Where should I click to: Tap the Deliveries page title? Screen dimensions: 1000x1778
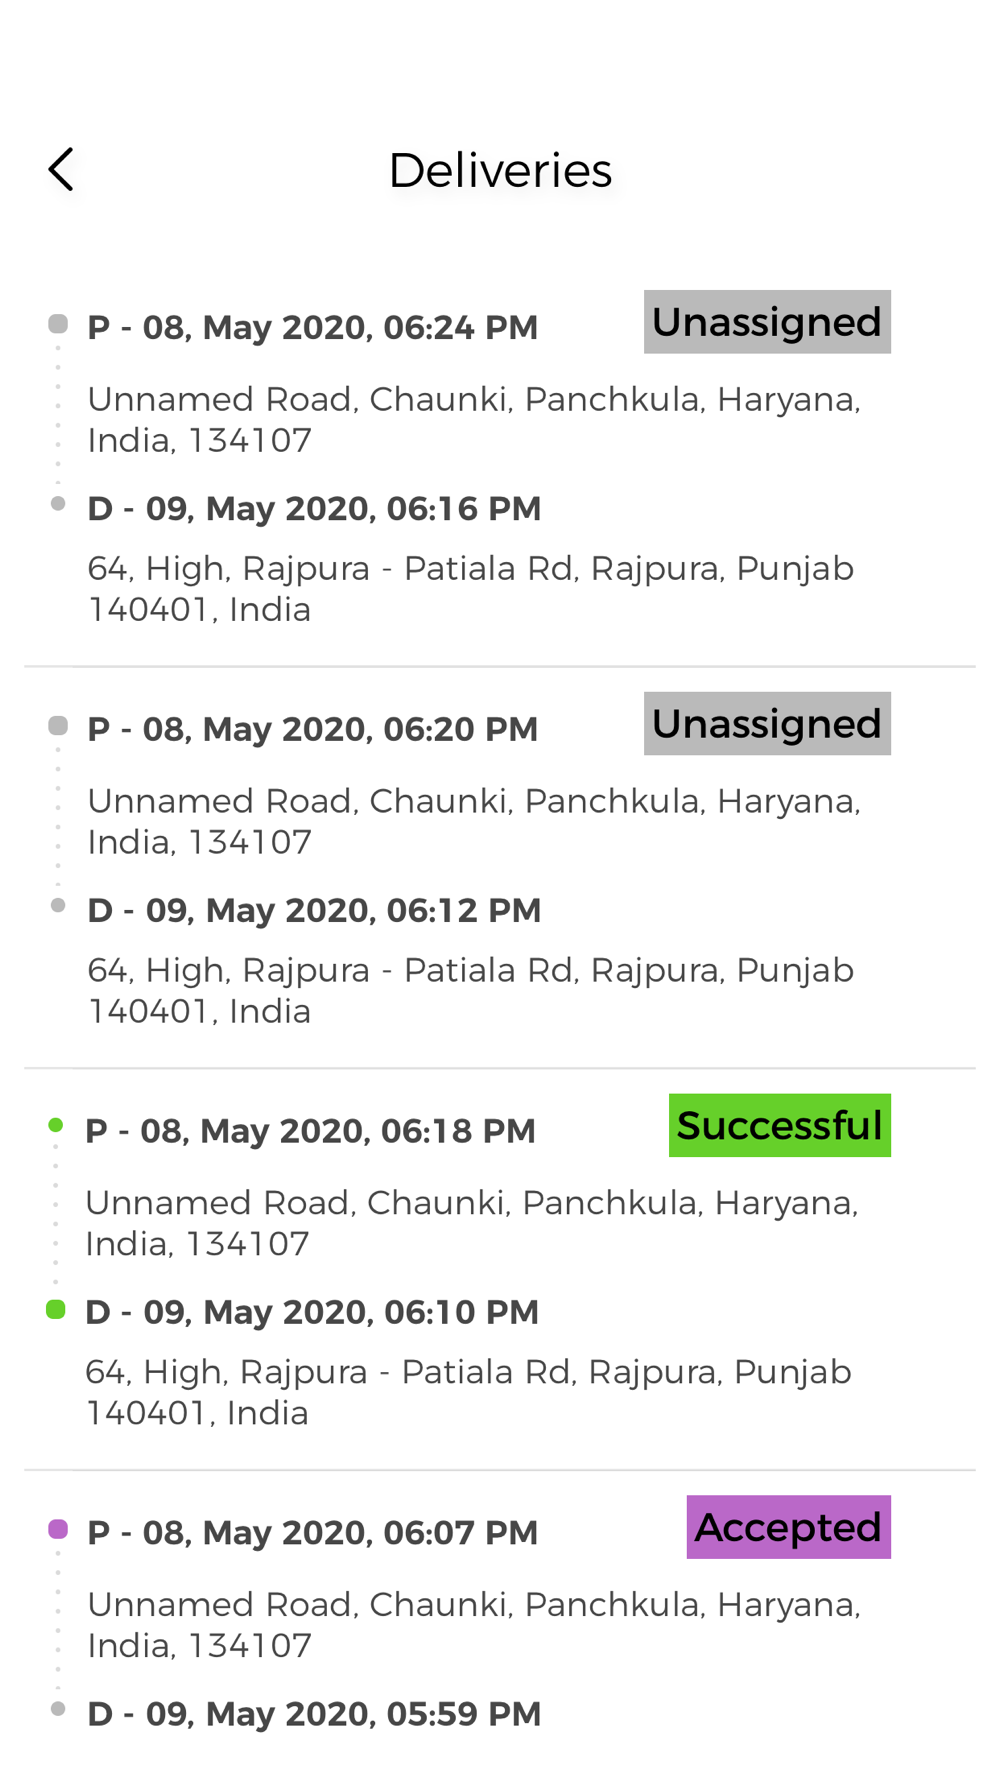coord(500,170)
